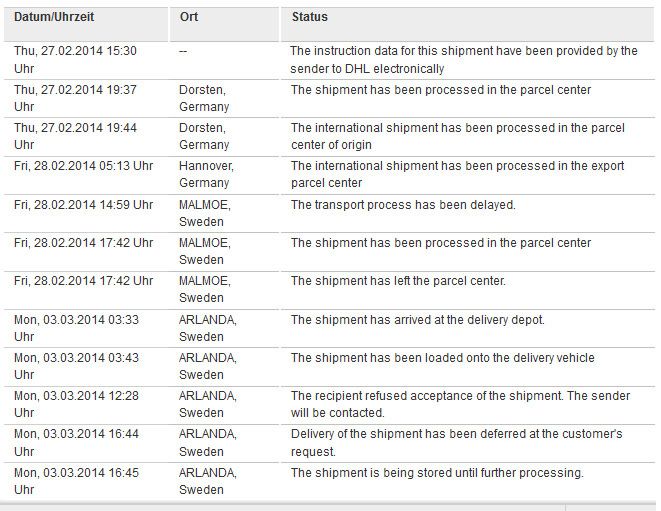Click stored until further processing status
The image size is (661, 511).
(437, 473)
